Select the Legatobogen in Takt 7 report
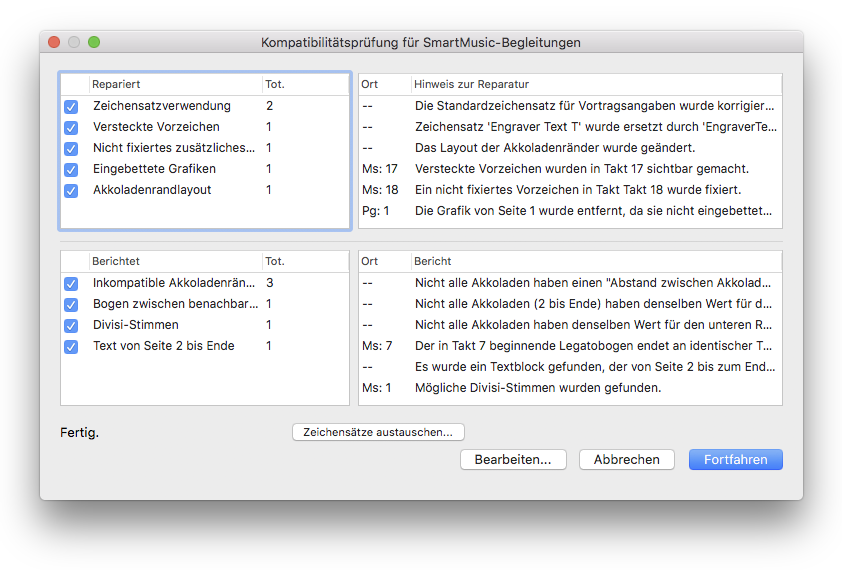Image resolution: width=842 pixels, height=570 pixels. click(x=593, y=346)
